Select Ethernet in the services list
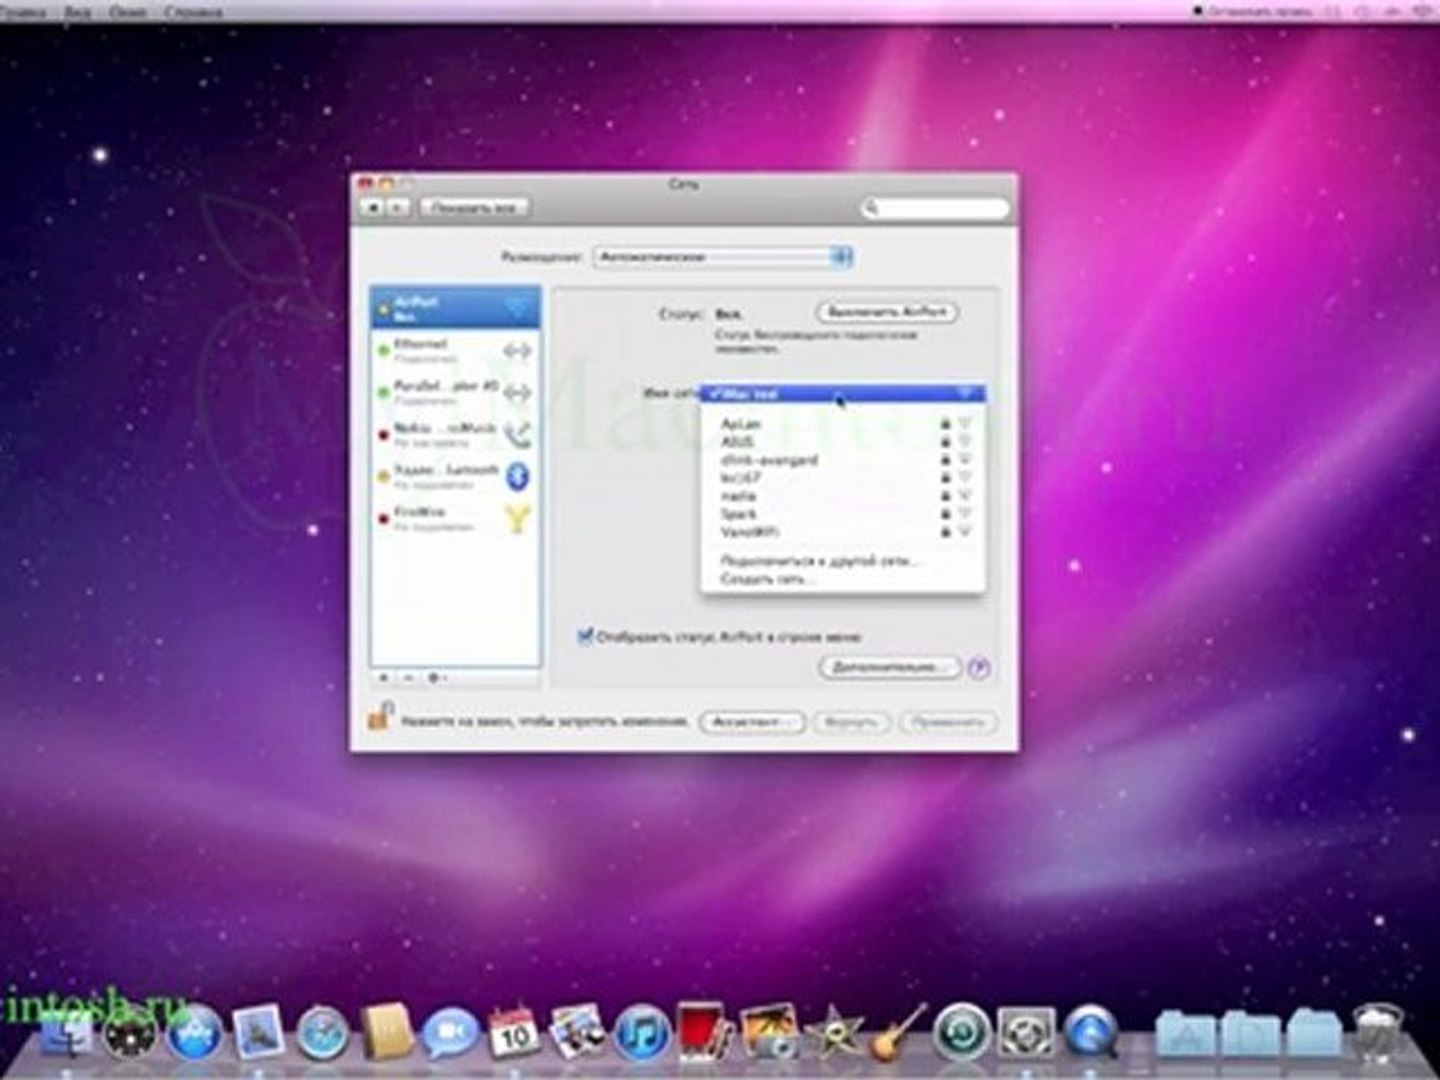This screenshot has height=1080, width=1440. (x=456, y=350)
